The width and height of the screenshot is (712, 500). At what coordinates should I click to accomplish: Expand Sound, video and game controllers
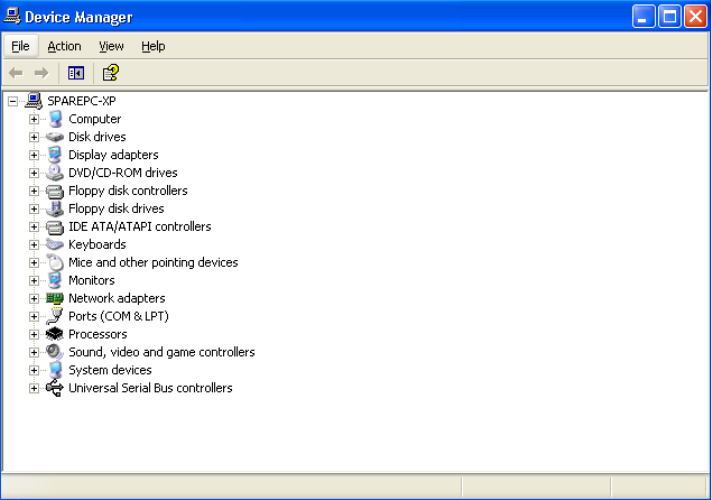(x=34, y=352)
